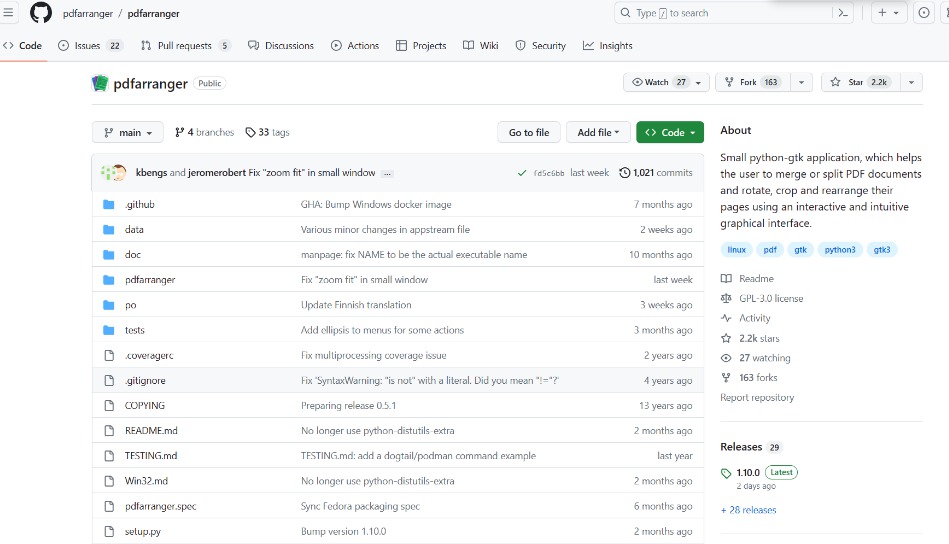Screen dimensions: 949x544
Task: Open the + 28 releases link
Action: click(749, 510)
